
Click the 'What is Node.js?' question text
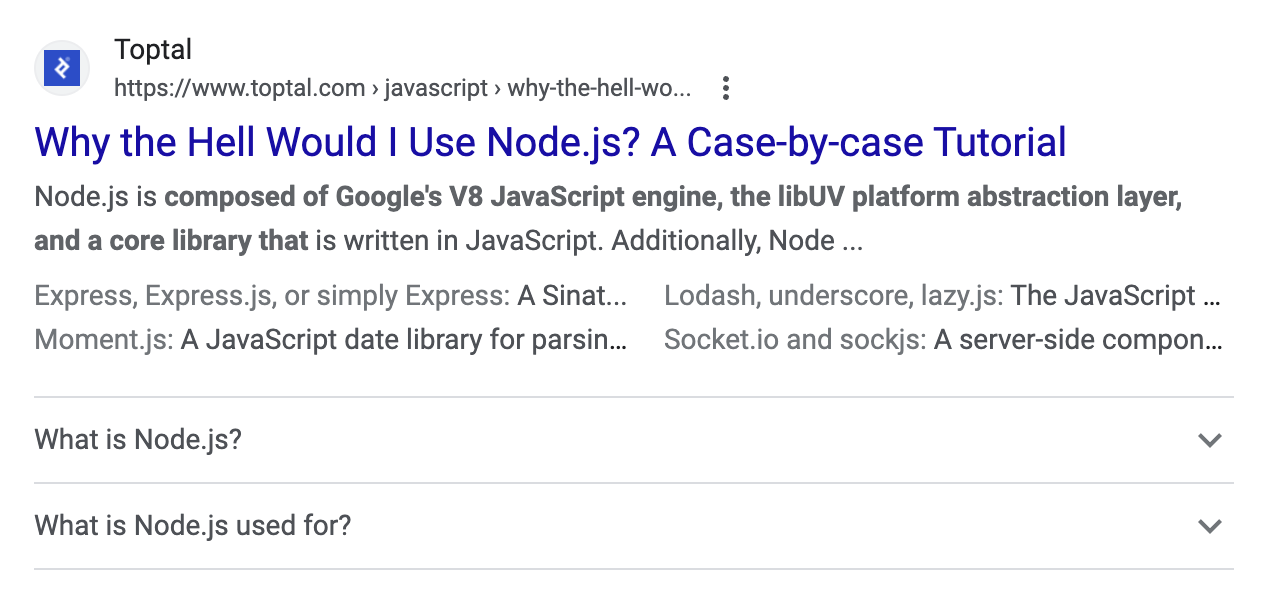point(138,440)
